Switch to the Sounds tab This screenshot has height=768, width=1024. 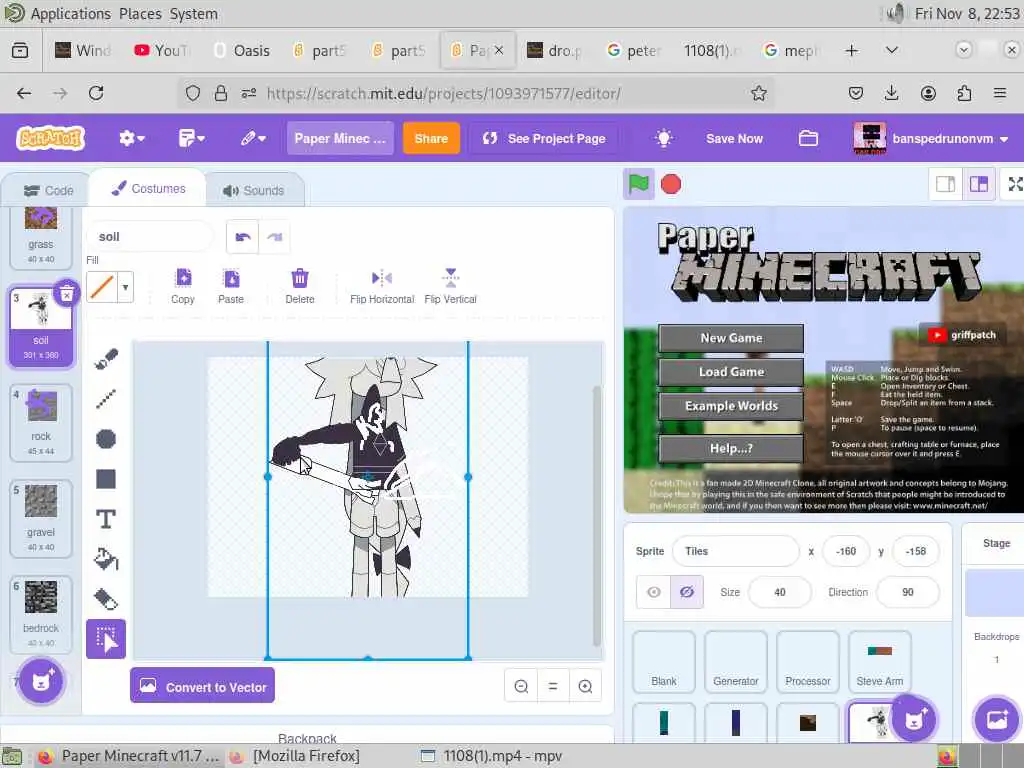pyautogui.click(x=253, y=190)
